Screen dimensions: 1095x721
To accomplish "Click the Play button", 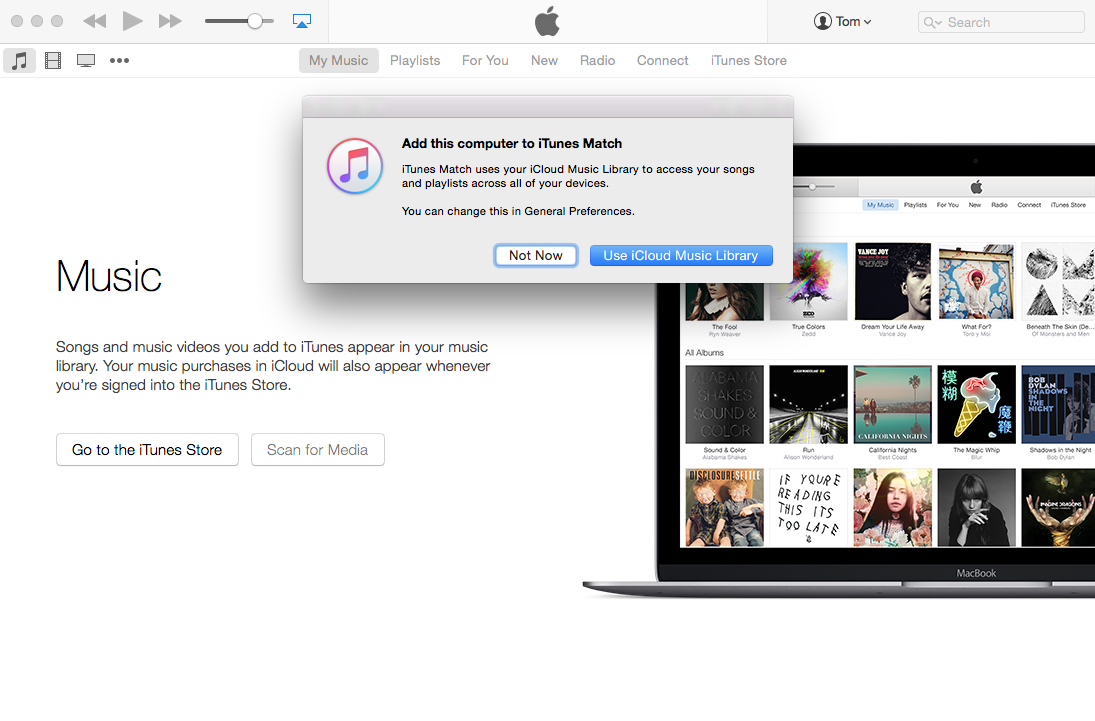I will click(x=132, y=21).
